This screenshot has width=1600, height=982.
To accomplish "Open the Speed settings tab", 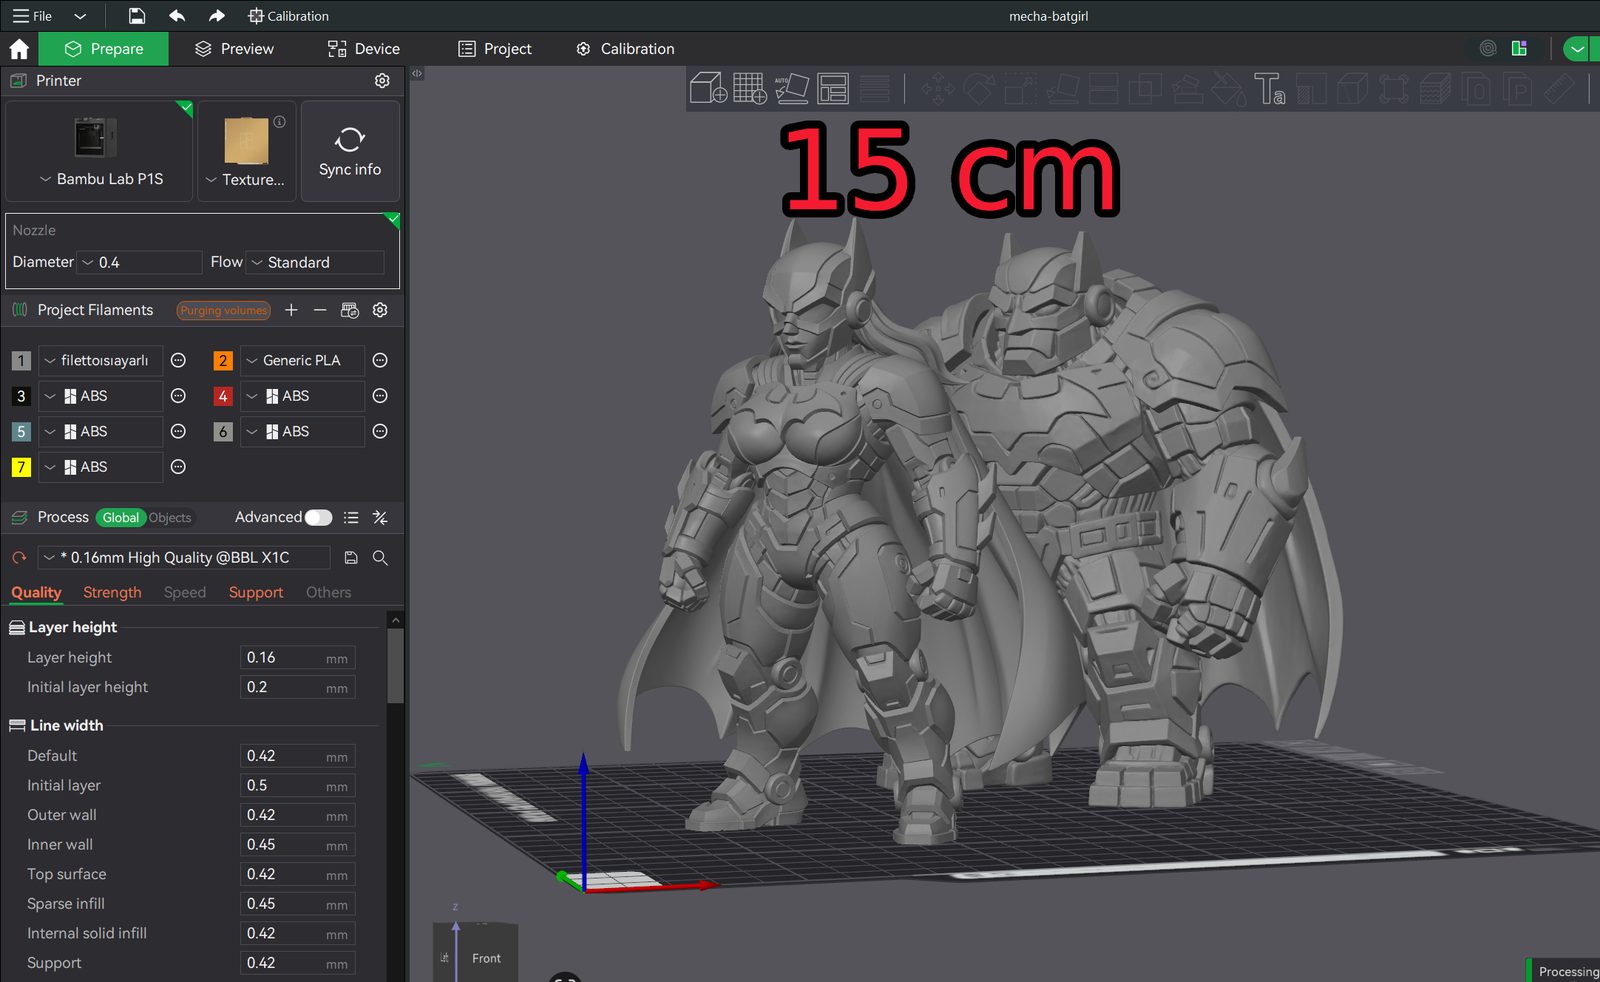I will tap(185, 593).
